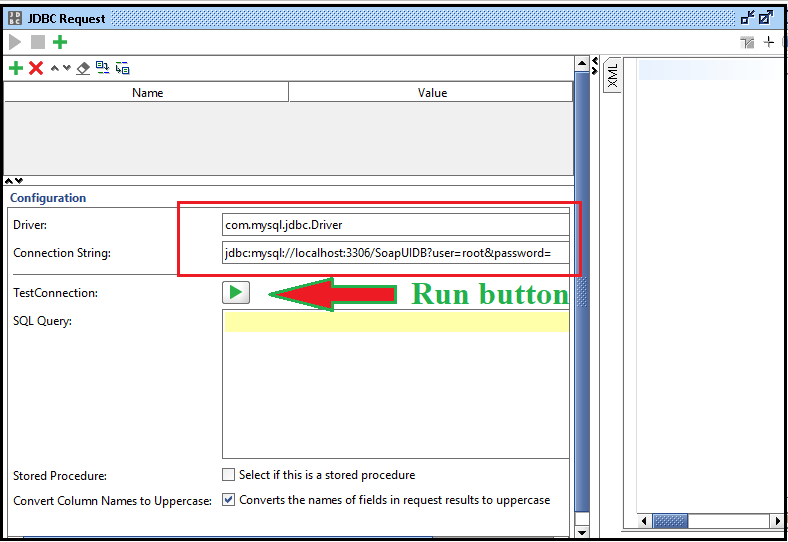Move property down with small down arrow
This screenshot has height=542, width=788.
pyautogui.click(x=66, y=68)
